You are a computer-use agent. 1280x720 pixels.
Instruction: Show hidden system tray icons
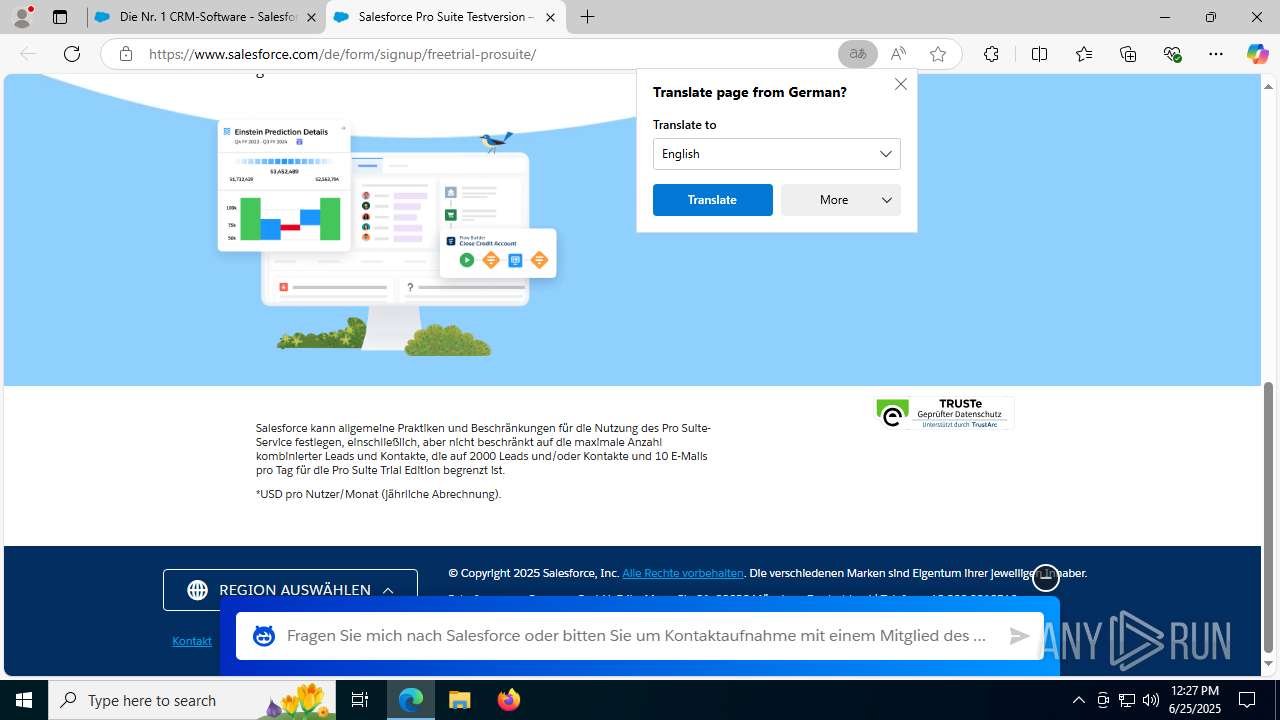[x=1078, y=700]
